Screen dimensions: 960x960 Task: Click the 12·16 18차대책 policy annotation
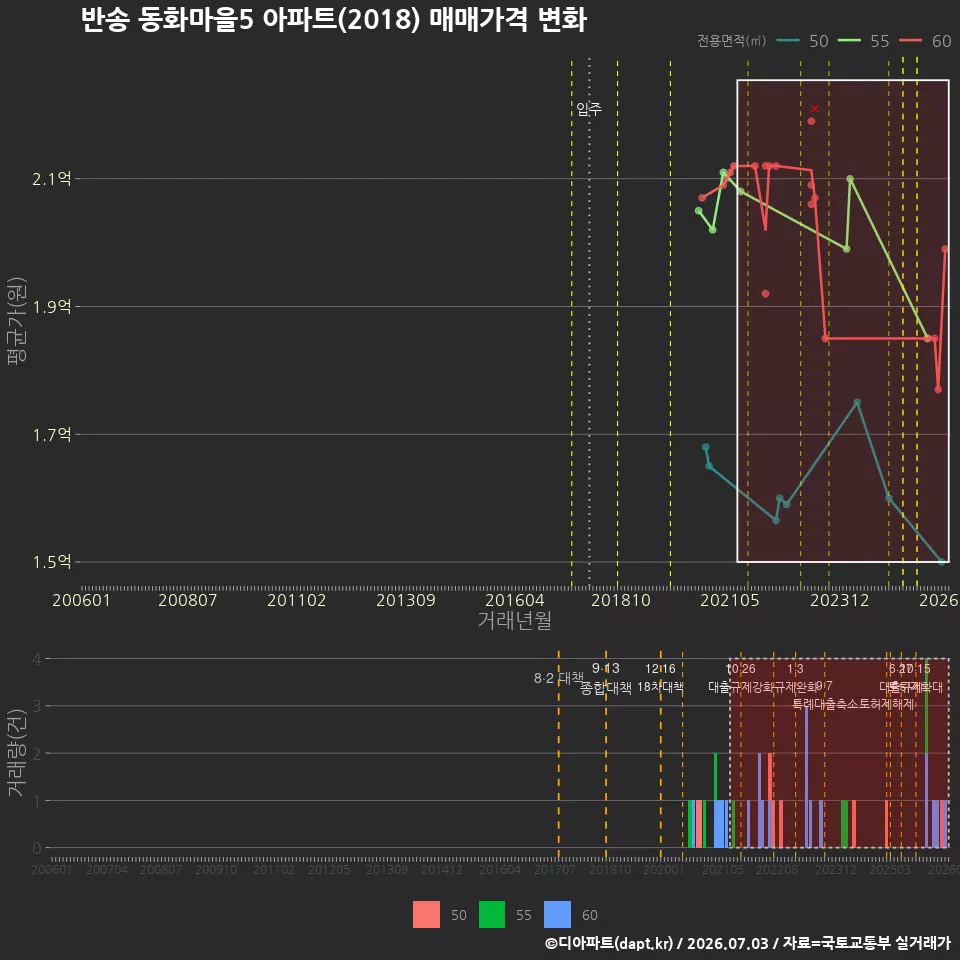pyautogui.click(x=660, y=678)
